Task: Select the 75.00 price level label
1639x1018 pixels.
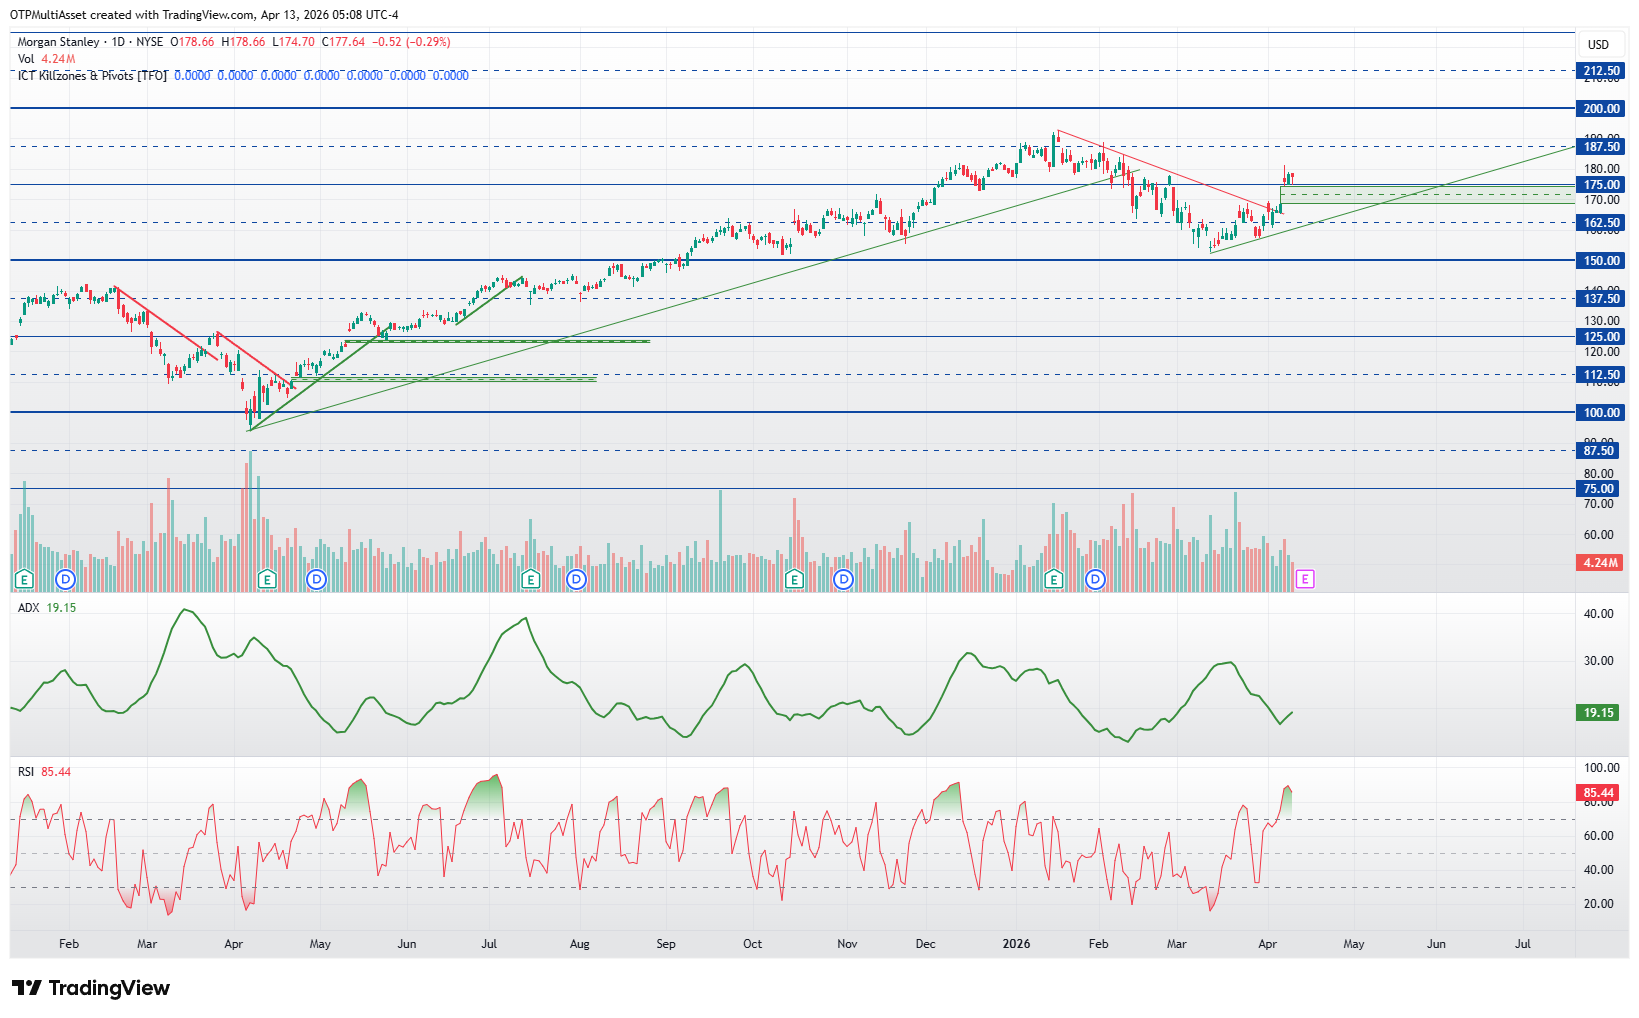Action: pos(1598,489)
